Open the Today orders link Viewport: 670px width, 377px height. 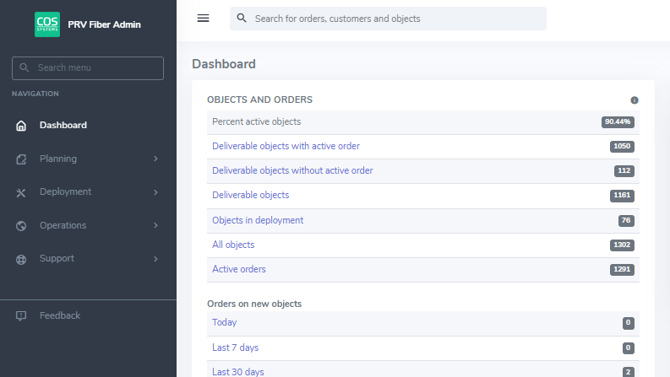(224, 322)
